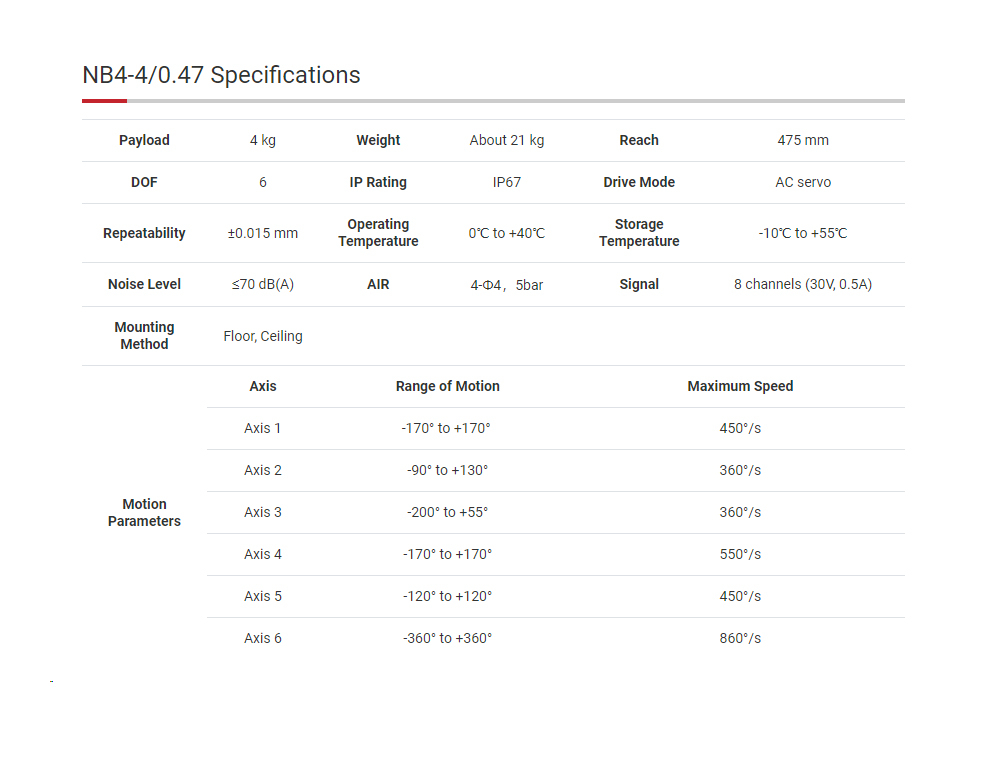Click the ±0.015 mm repeatability value
The image size is (983, 768).
pyautogui.click(x=263, y=233)
